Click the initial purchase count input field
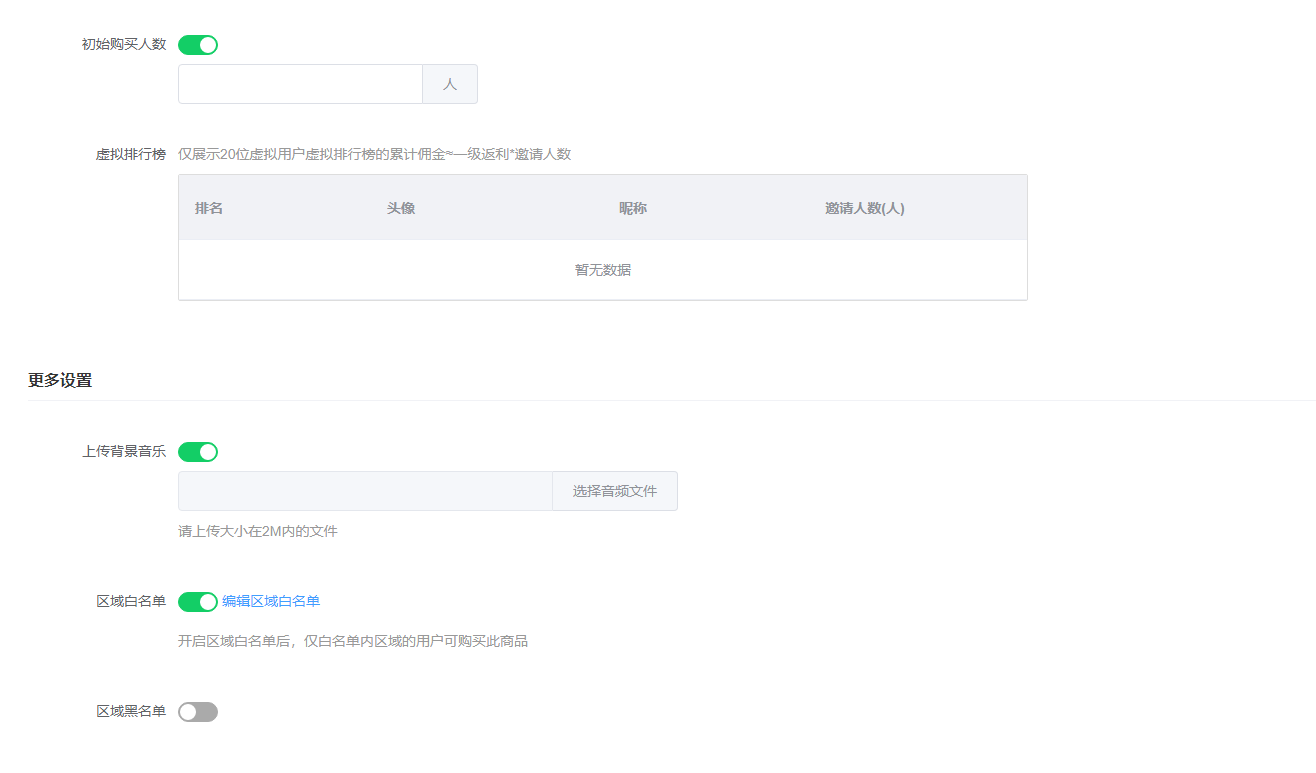The width and height of the screenshot is (1316, 773). (300, 84)
